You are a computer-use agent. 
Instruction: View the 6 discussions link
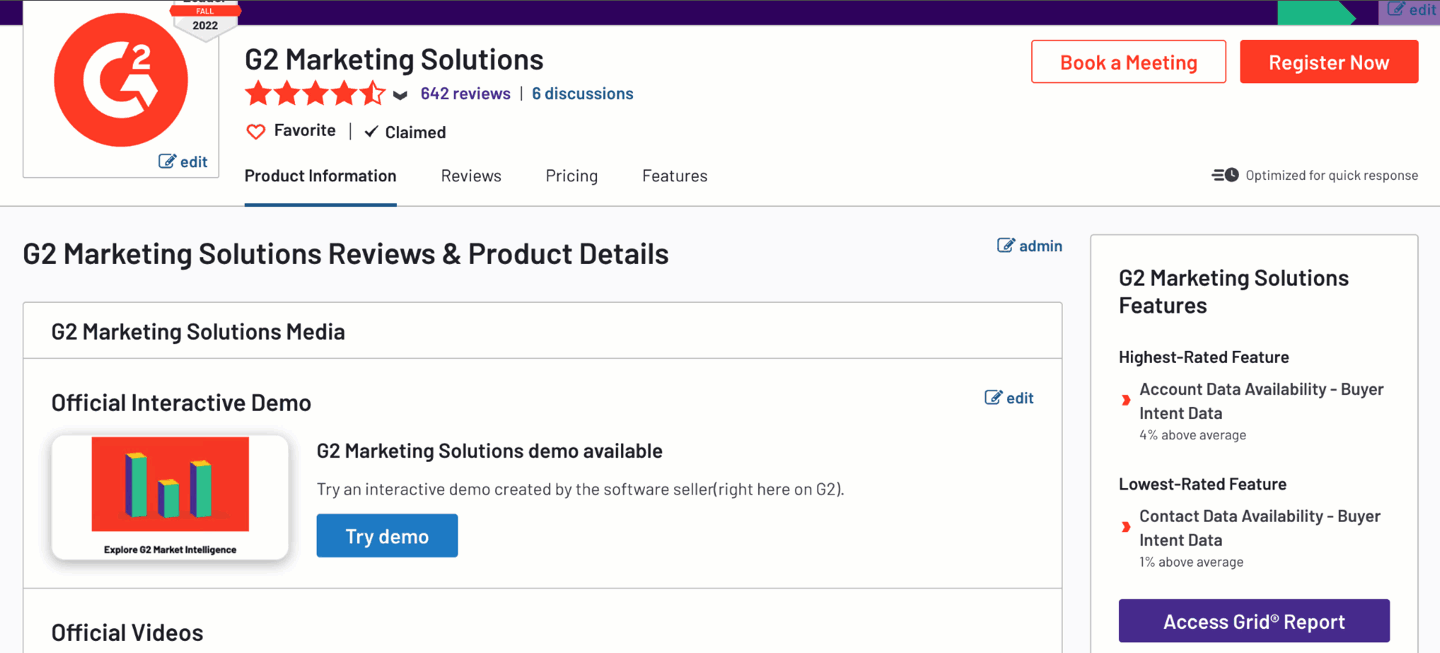[582, 93]
